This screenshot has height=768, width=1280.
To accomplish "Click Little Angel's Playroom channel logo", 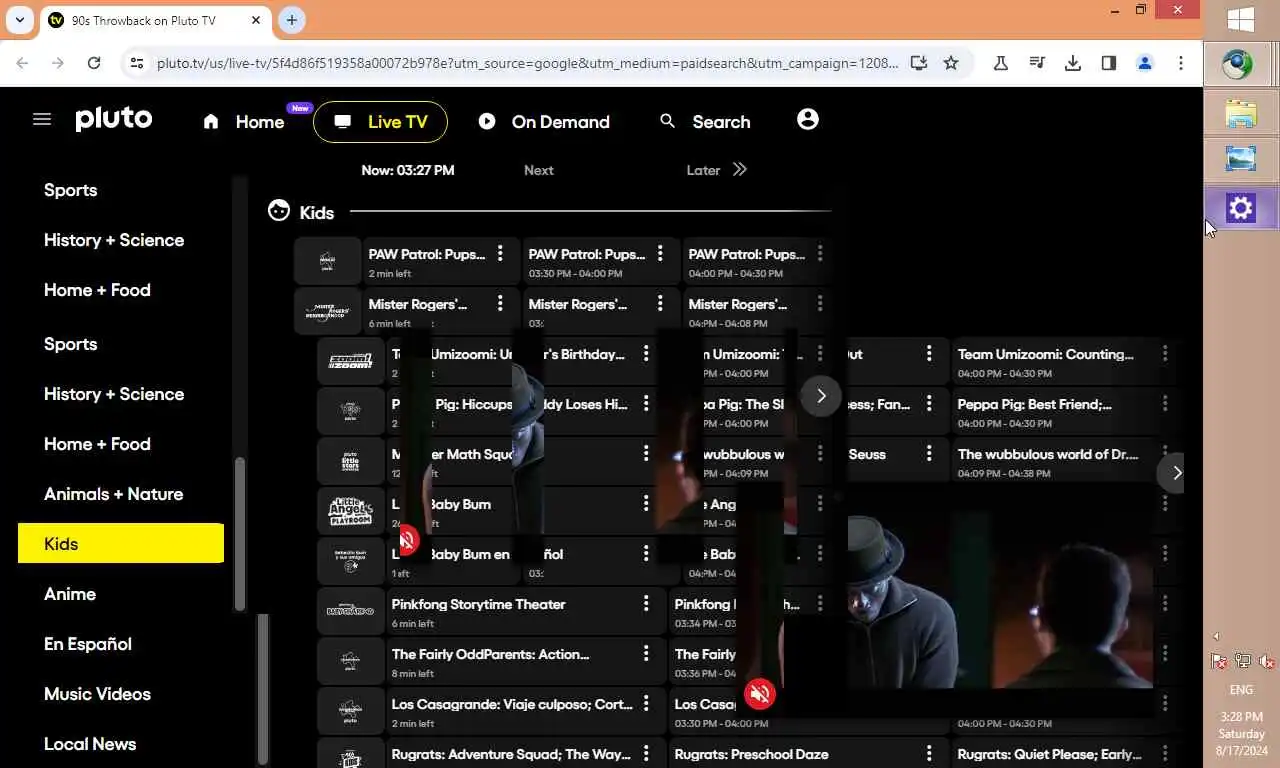I will click(x=351, y=511).
